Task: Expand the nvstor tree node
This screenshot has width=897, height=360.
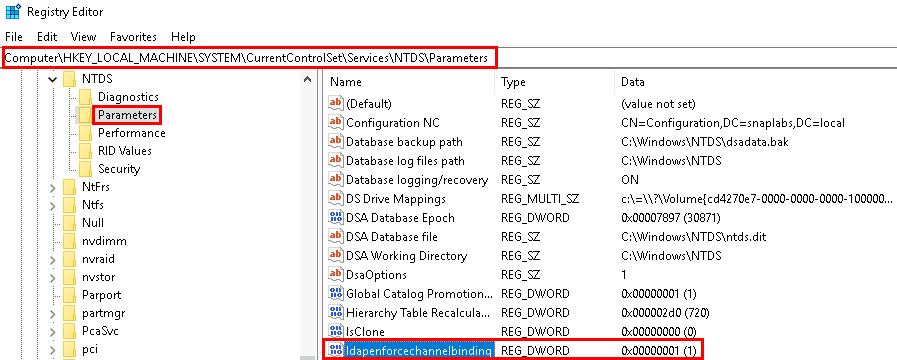Action: 53,278
